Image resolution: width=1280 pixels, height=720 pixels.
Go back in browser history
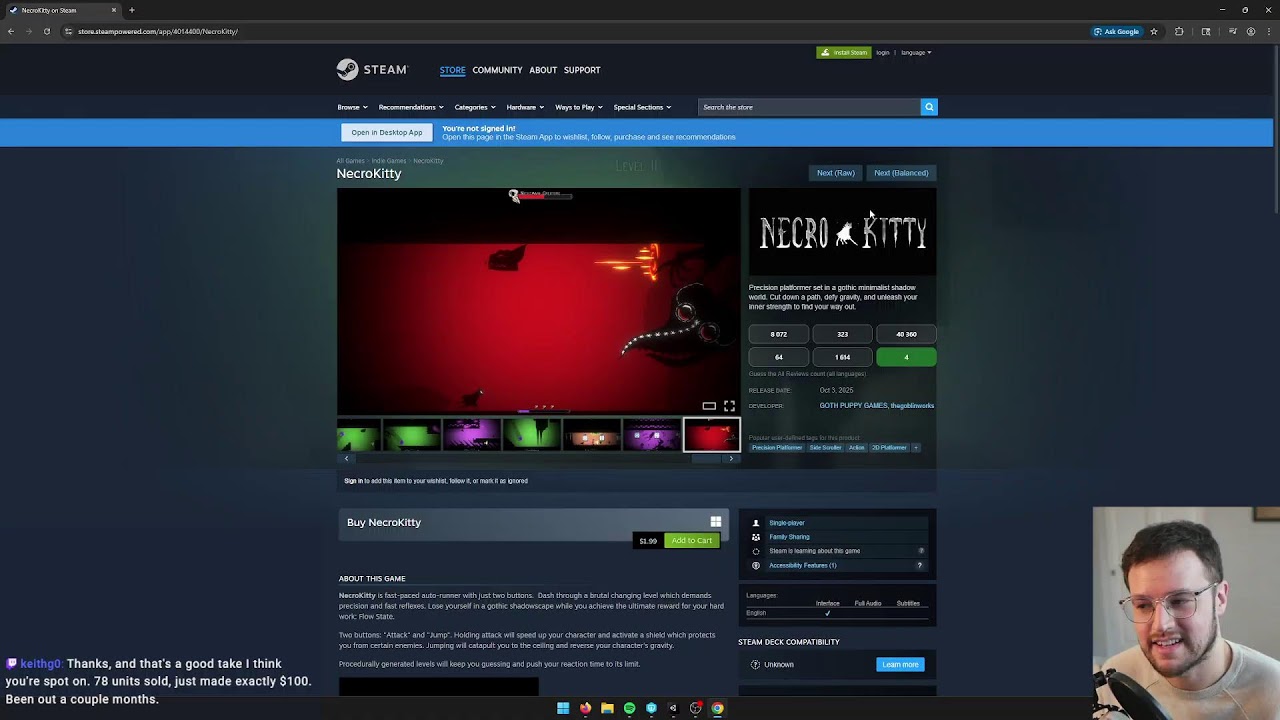[x=11, y=31]
